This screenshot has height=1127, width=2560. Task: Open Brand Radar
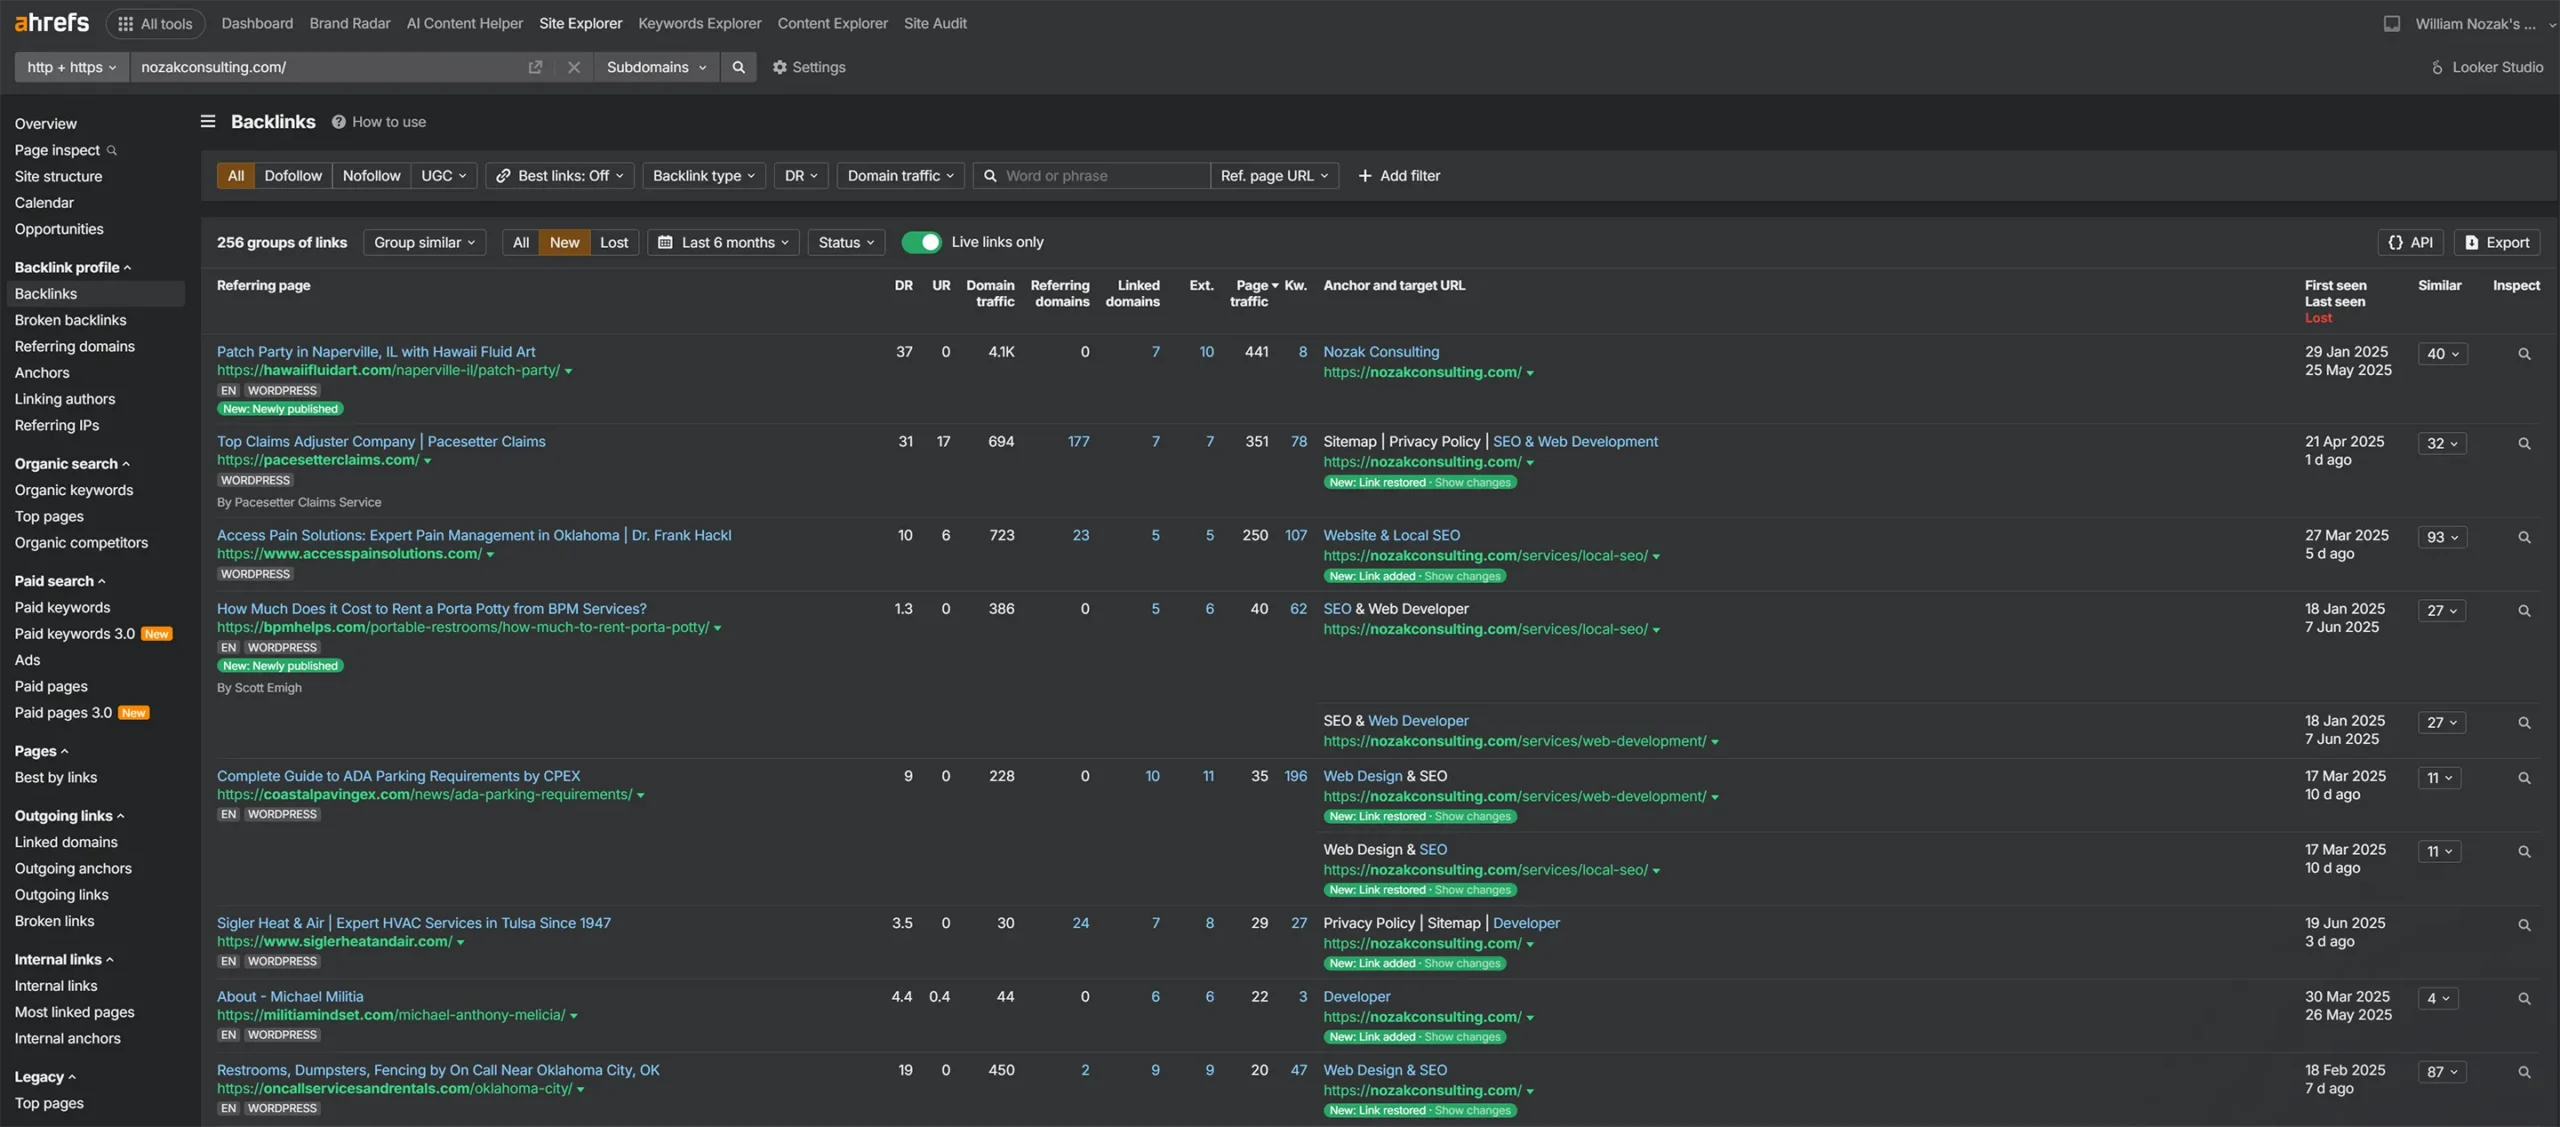pos(350,23)
